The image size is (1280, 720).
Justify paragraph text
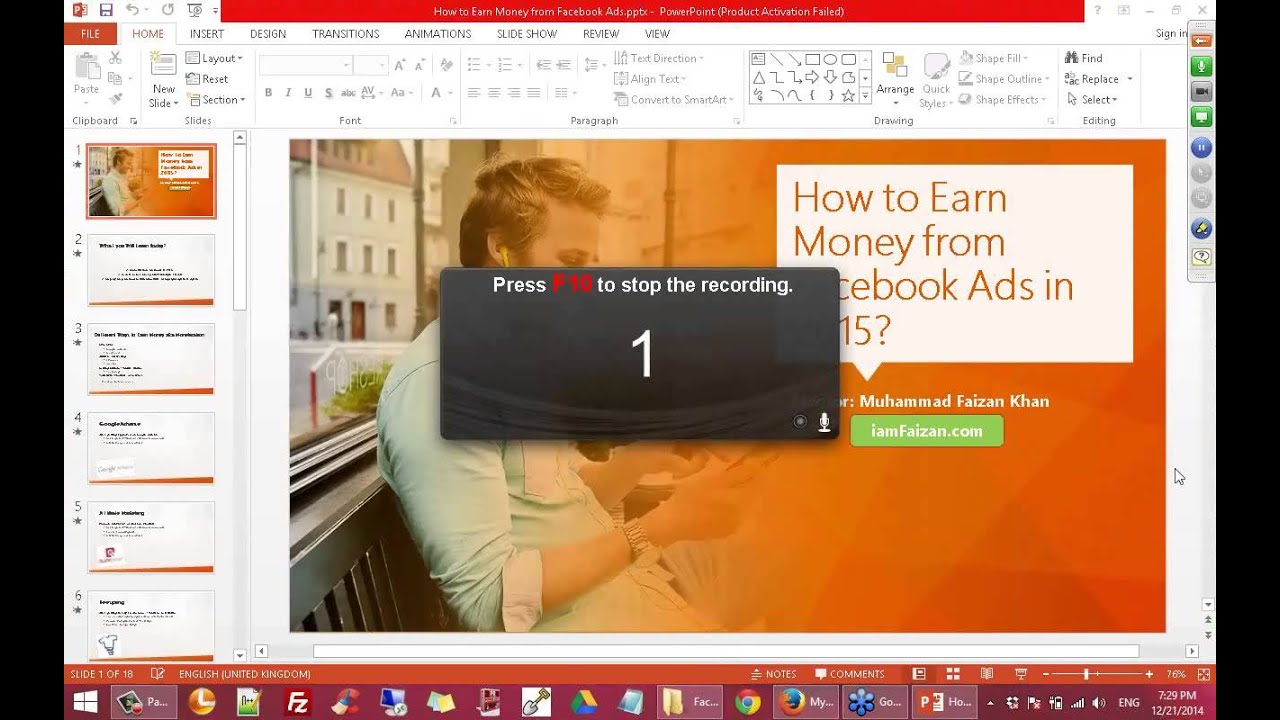tap(534, 93)
